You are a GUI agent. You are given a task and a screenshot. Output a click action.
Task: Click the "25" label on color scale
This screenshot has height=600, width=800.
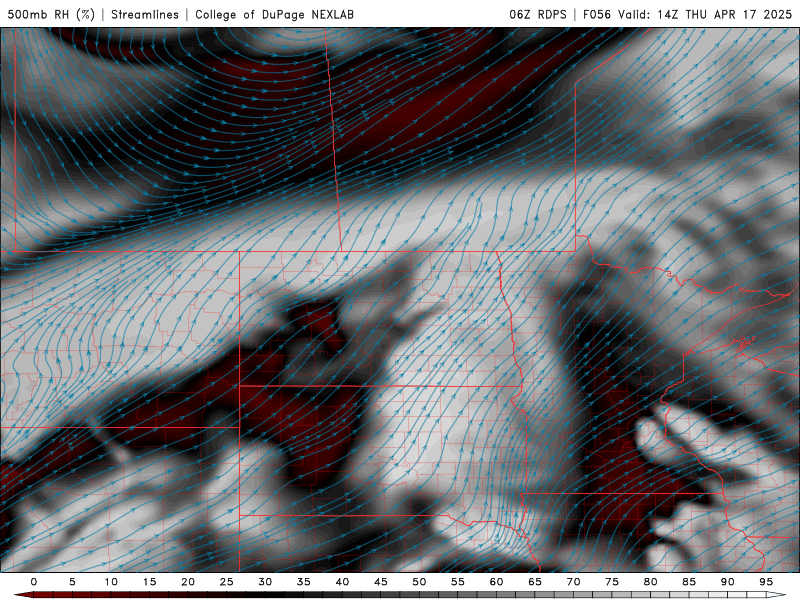click(x=227, y=582)
